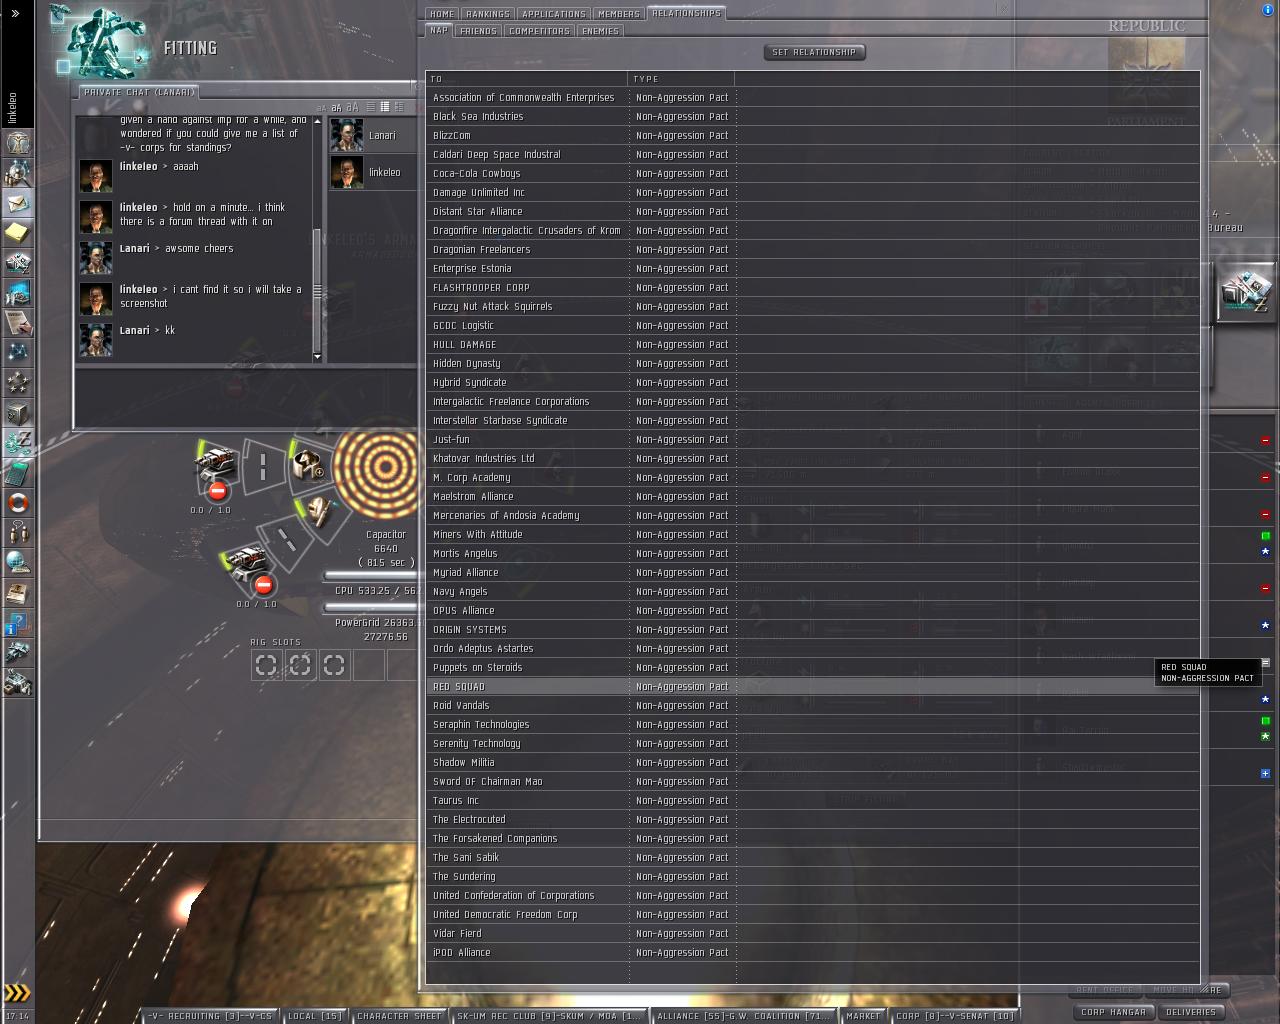Select the iPOD Alliance row
1280x1024 pixels.
click(x=812, y=953)
